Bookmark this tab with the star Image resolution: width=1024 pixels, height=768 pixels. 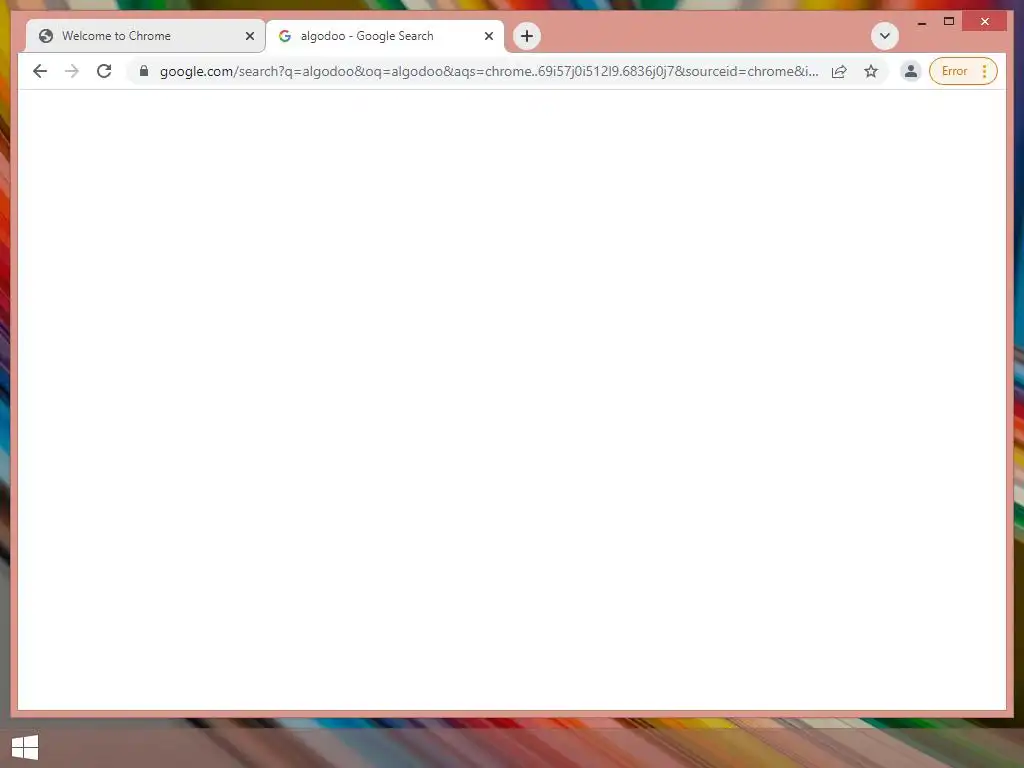pyautogui.click(x=871, y=71)
